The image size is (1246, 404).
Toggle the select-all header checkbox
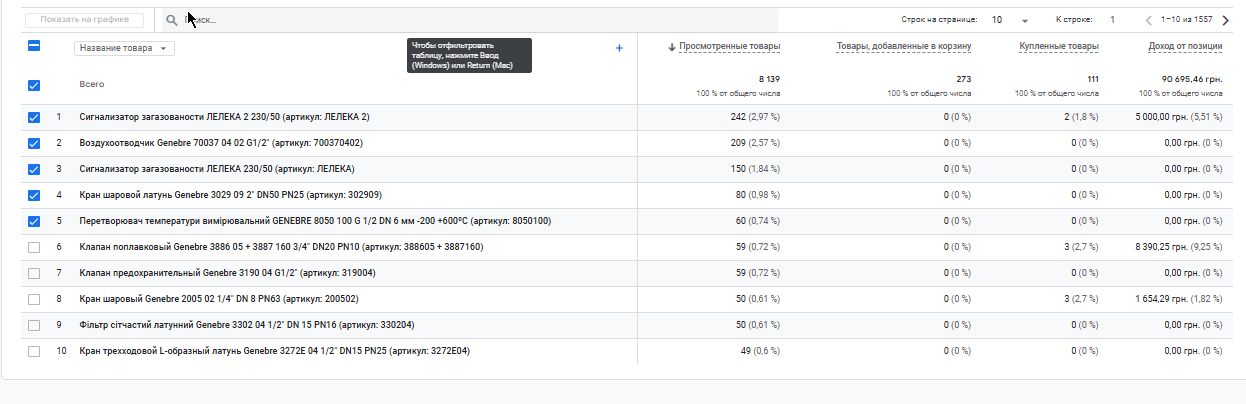tap(34, 46)
